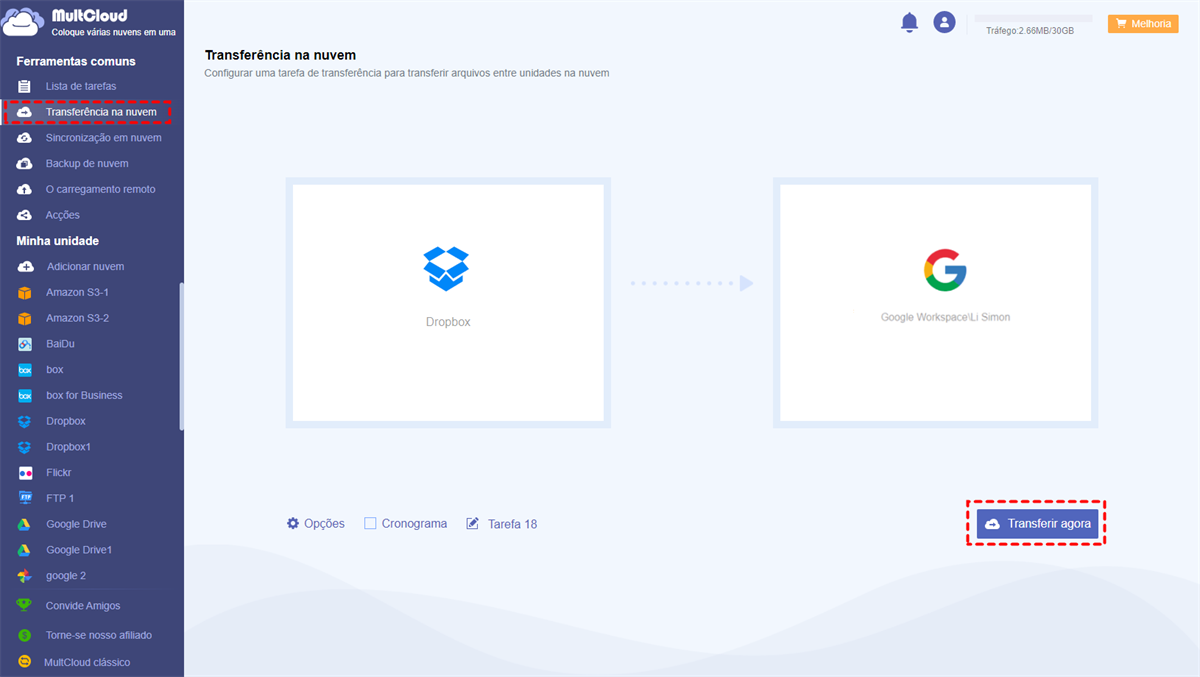Click the sidebar vertical scrollbar

[x=181, y=357]
